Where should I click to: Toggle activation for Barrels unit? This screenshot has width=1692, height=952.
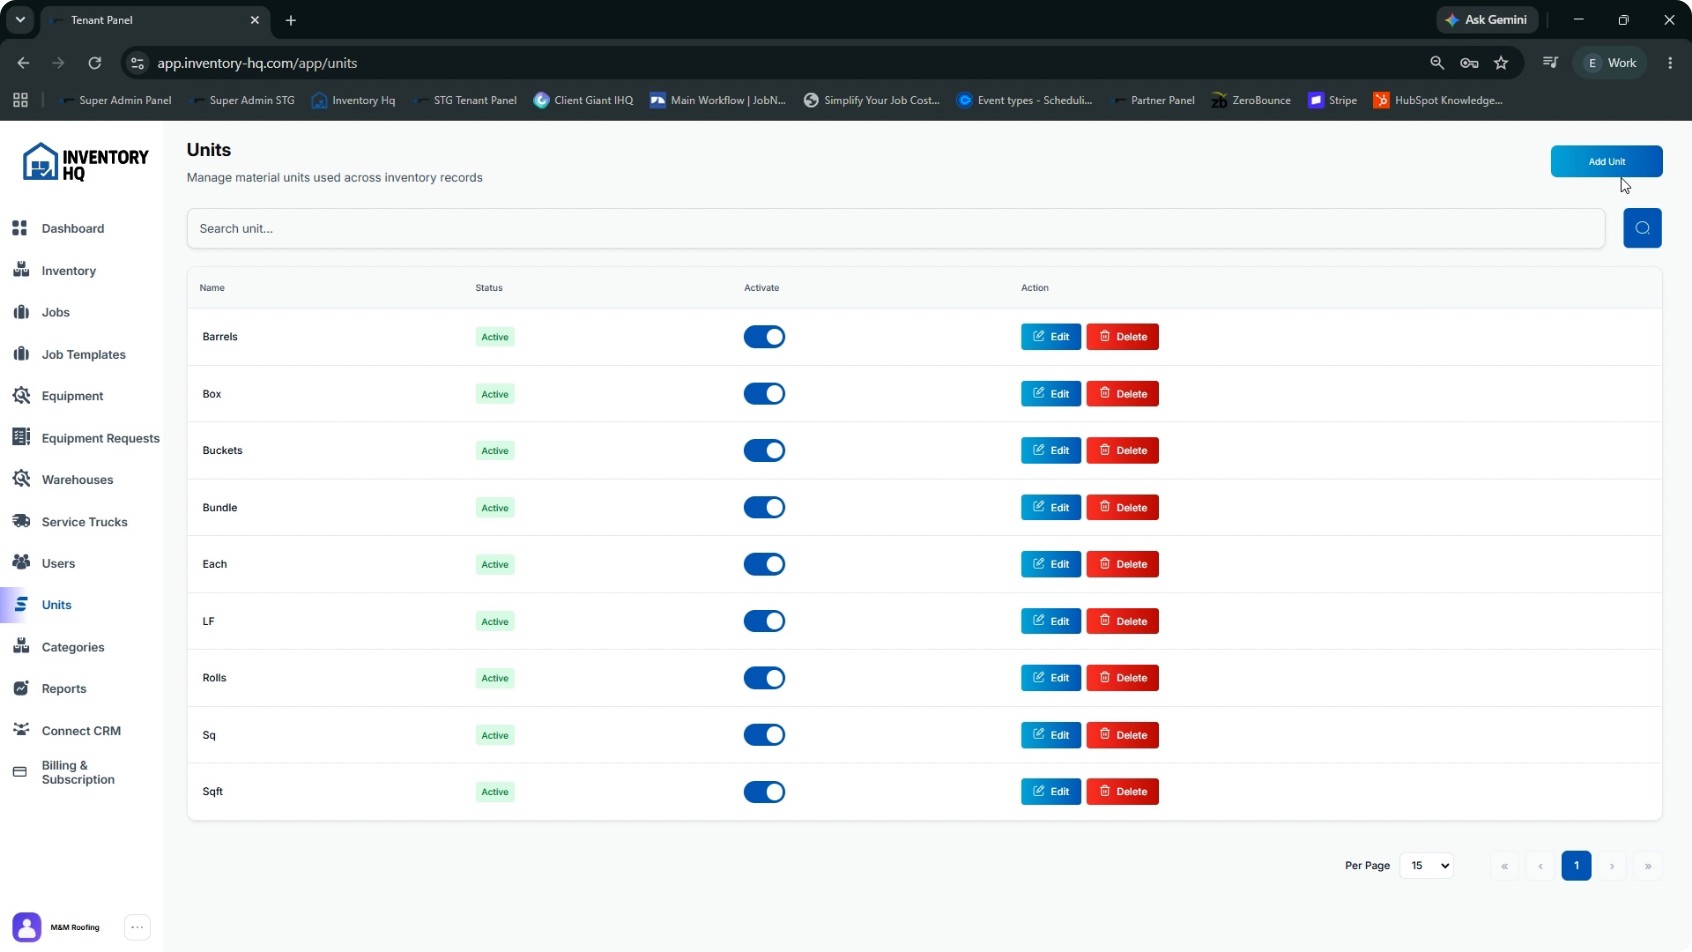764,337
